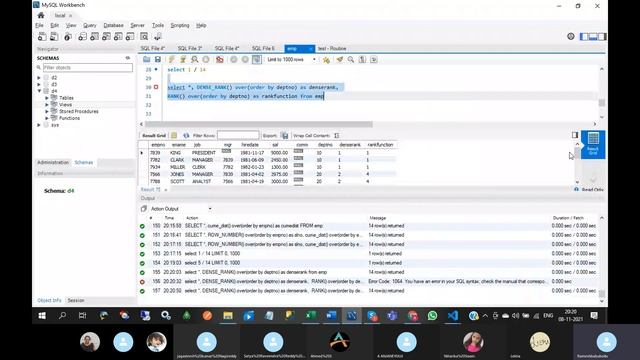Open Visual Studio Code from taskbar

point(453,316)
